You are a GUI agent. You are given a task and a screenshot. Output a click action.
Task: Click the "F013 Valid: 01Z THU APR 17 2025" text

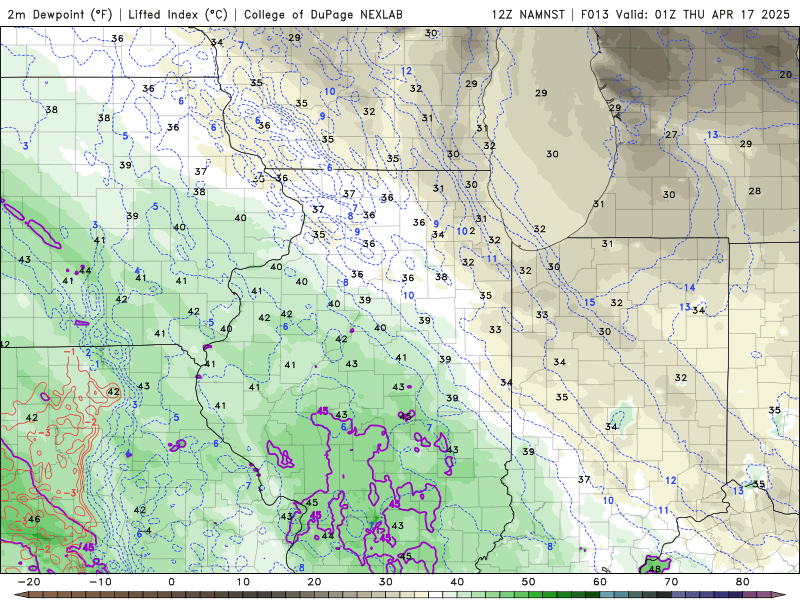coord(685,14)
